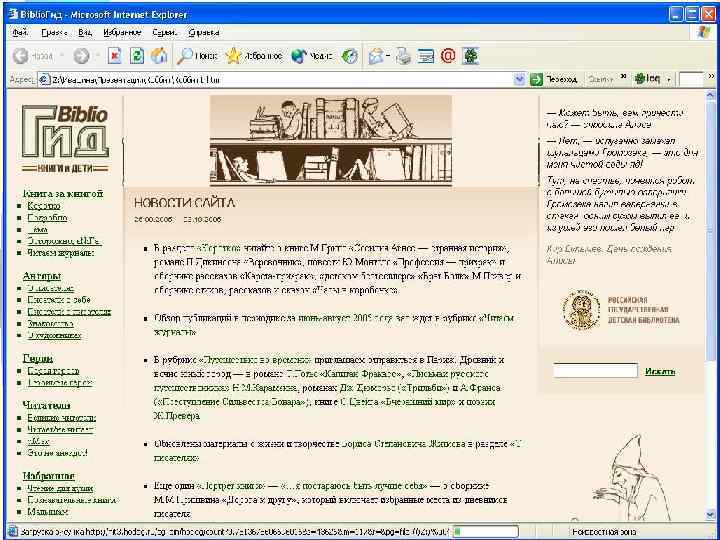This screenshot has height=540, width=720.
Task: Click the bookshelf banner illustration
Action: pos(331,140)
